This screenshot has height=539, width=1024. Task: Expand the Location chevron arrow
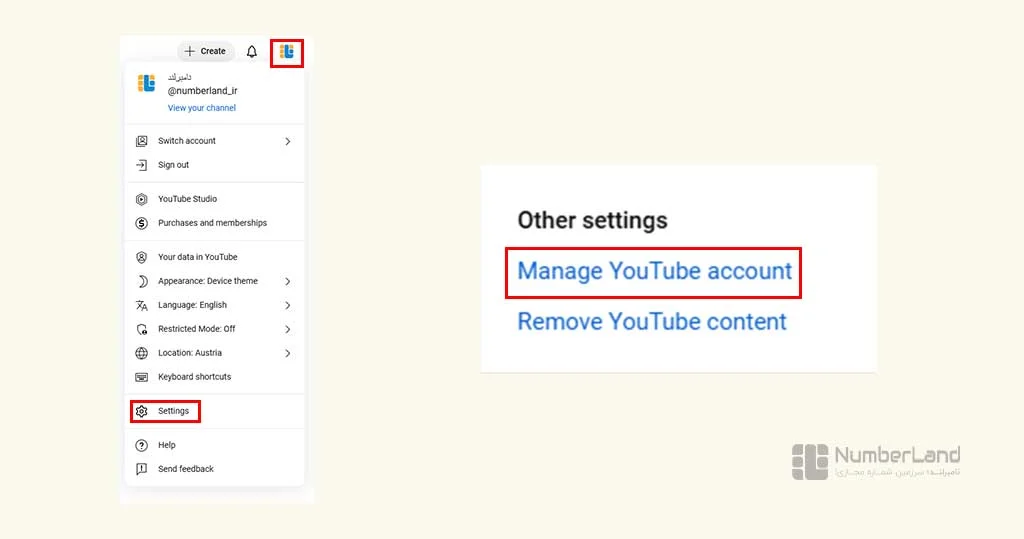287,353
